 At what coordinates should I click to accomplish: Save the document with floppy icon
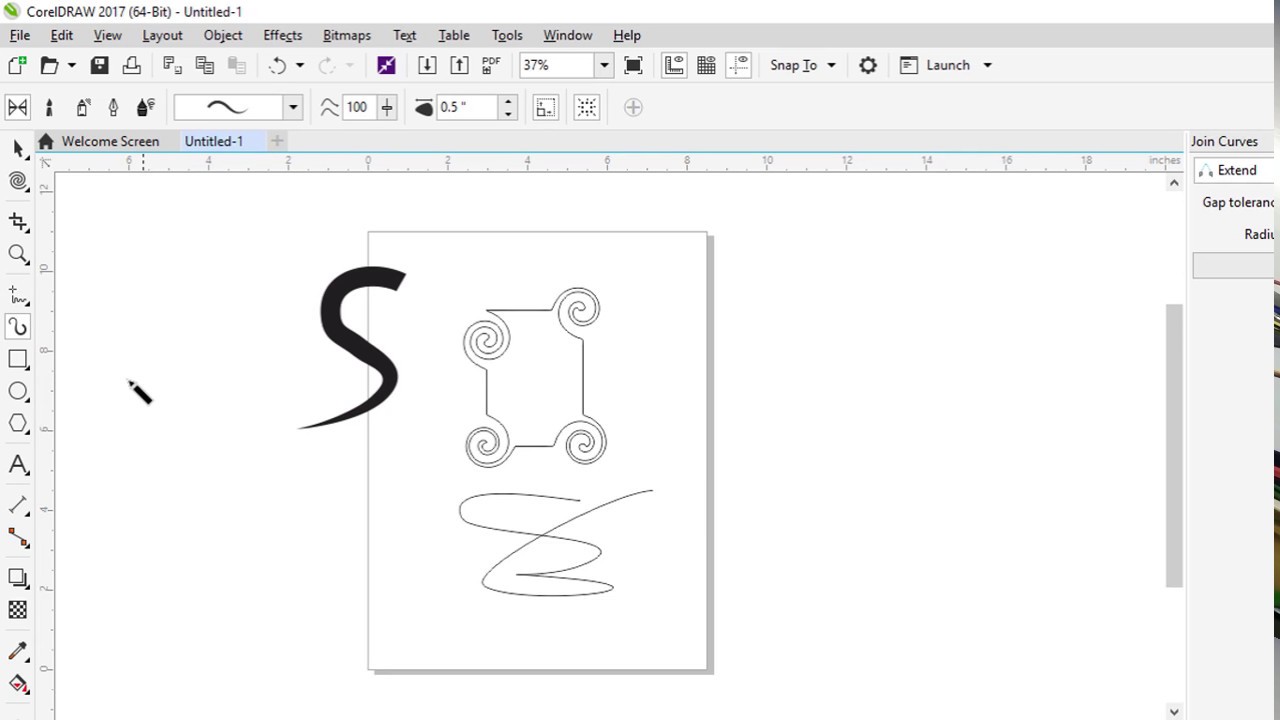pos(99,65)
